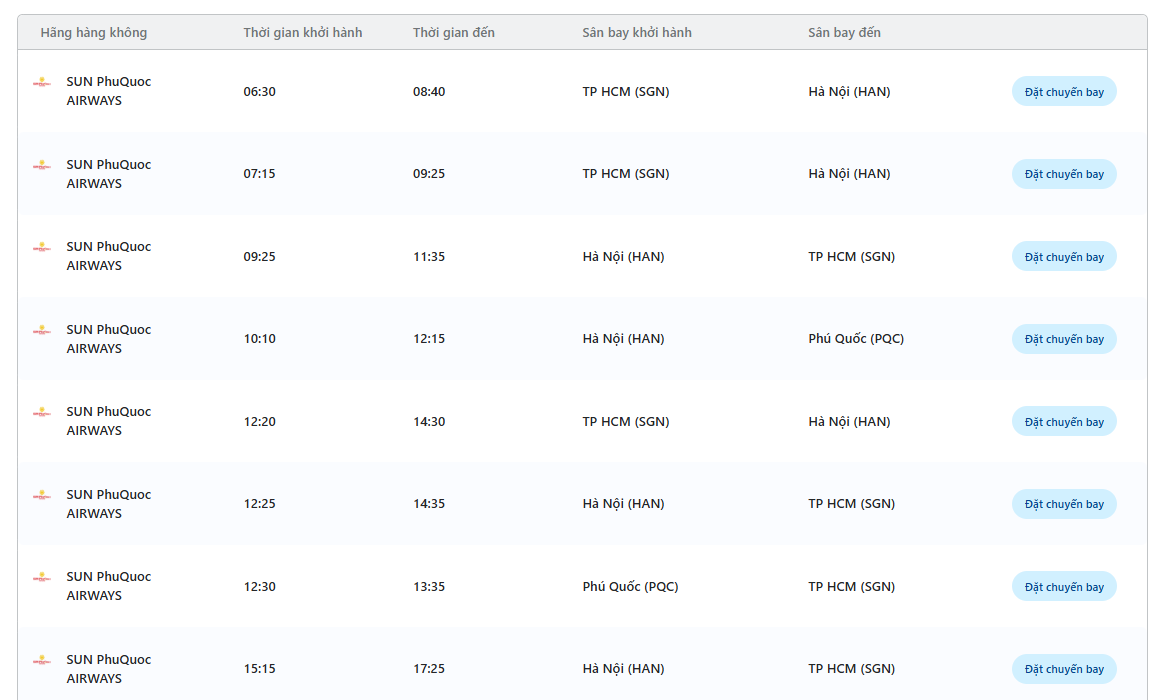Book the 09:25 Hà Nội to TP HCM flight
Image resolution: width=1166 pixels, height=700 pixels.
pos(1064,257)
